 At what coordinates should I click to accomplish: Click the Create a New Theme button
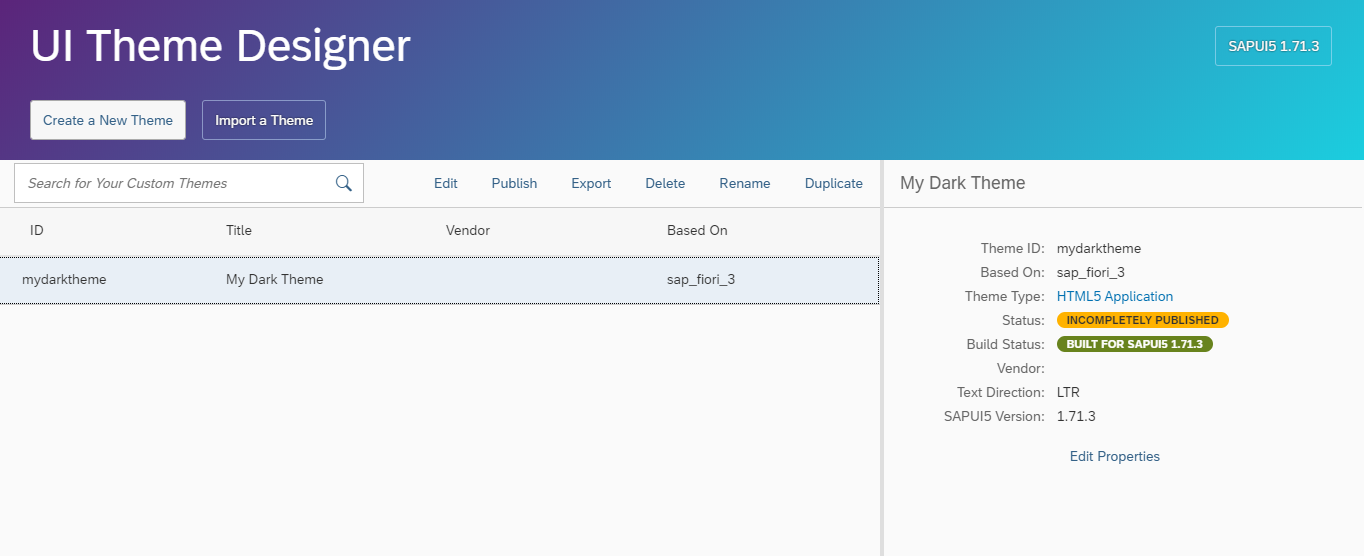[108, 120]
